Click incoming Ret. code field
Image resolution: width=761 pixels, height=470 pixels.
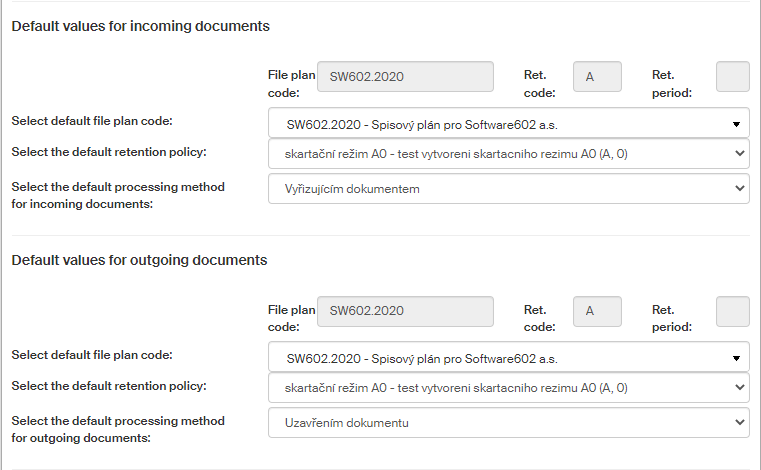pos(597,77)
